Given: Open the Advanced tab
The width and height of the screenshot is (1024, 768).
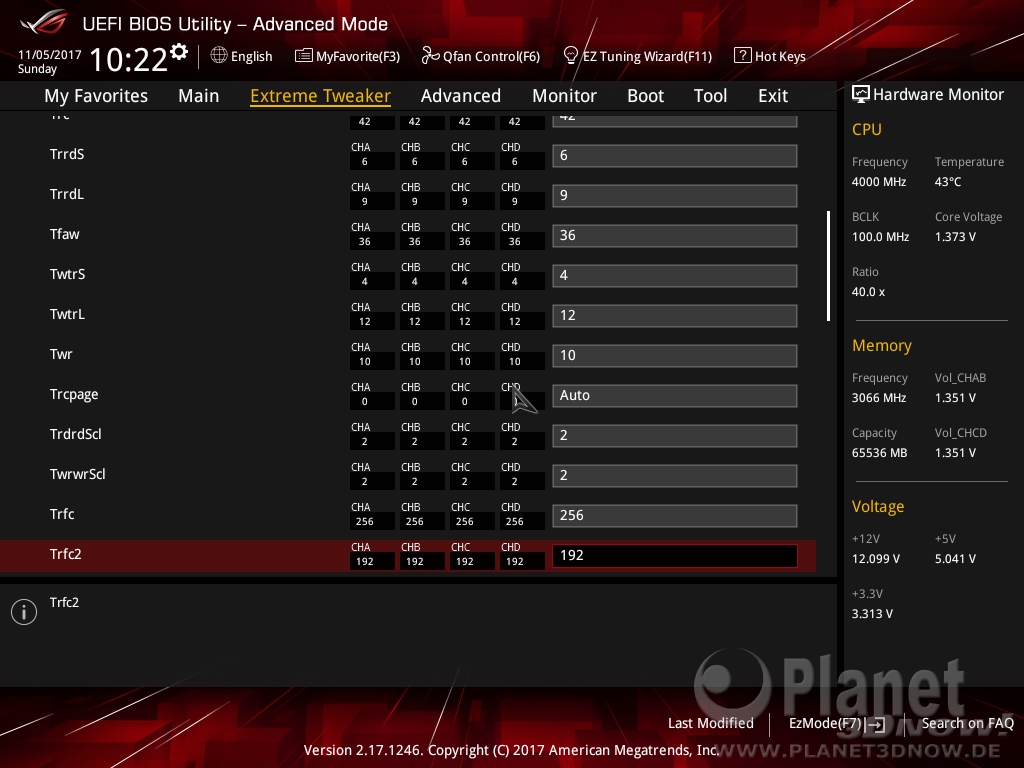Looking at the screenshot, I should pos(460,96).
